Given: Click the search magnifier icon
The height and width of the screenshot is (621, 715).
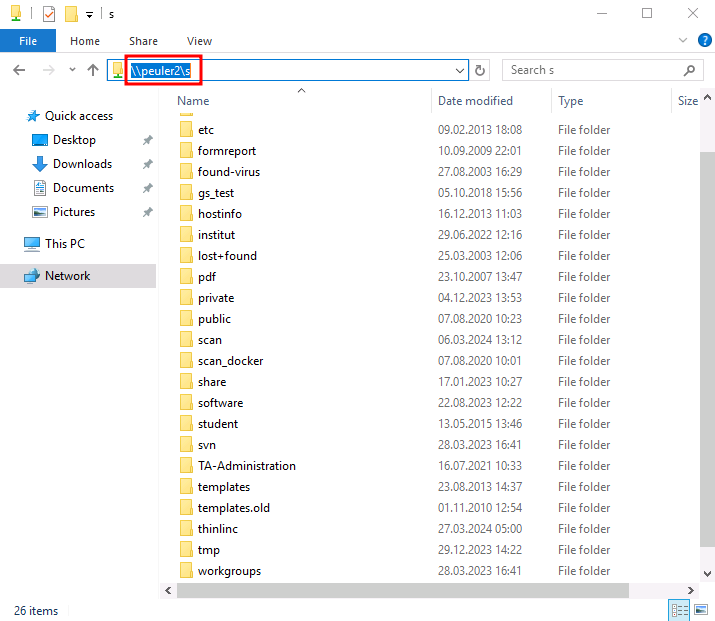Looking at the screenshot, I should pyautogui.click(x=689, y=70).
